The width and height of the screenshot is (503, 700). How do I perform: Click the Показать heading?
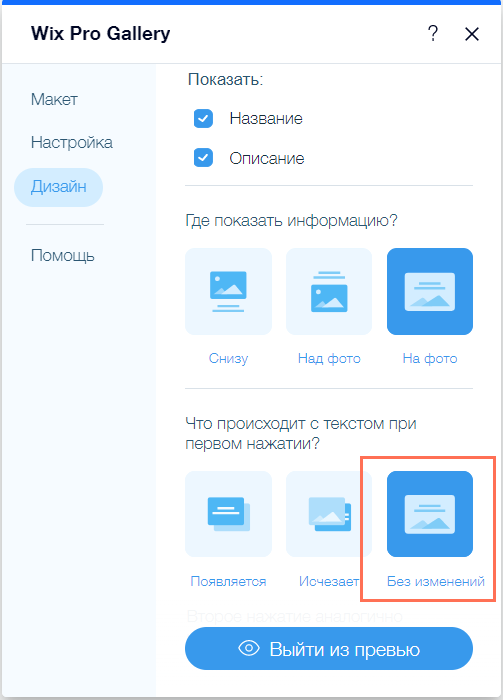pos(225,79)
